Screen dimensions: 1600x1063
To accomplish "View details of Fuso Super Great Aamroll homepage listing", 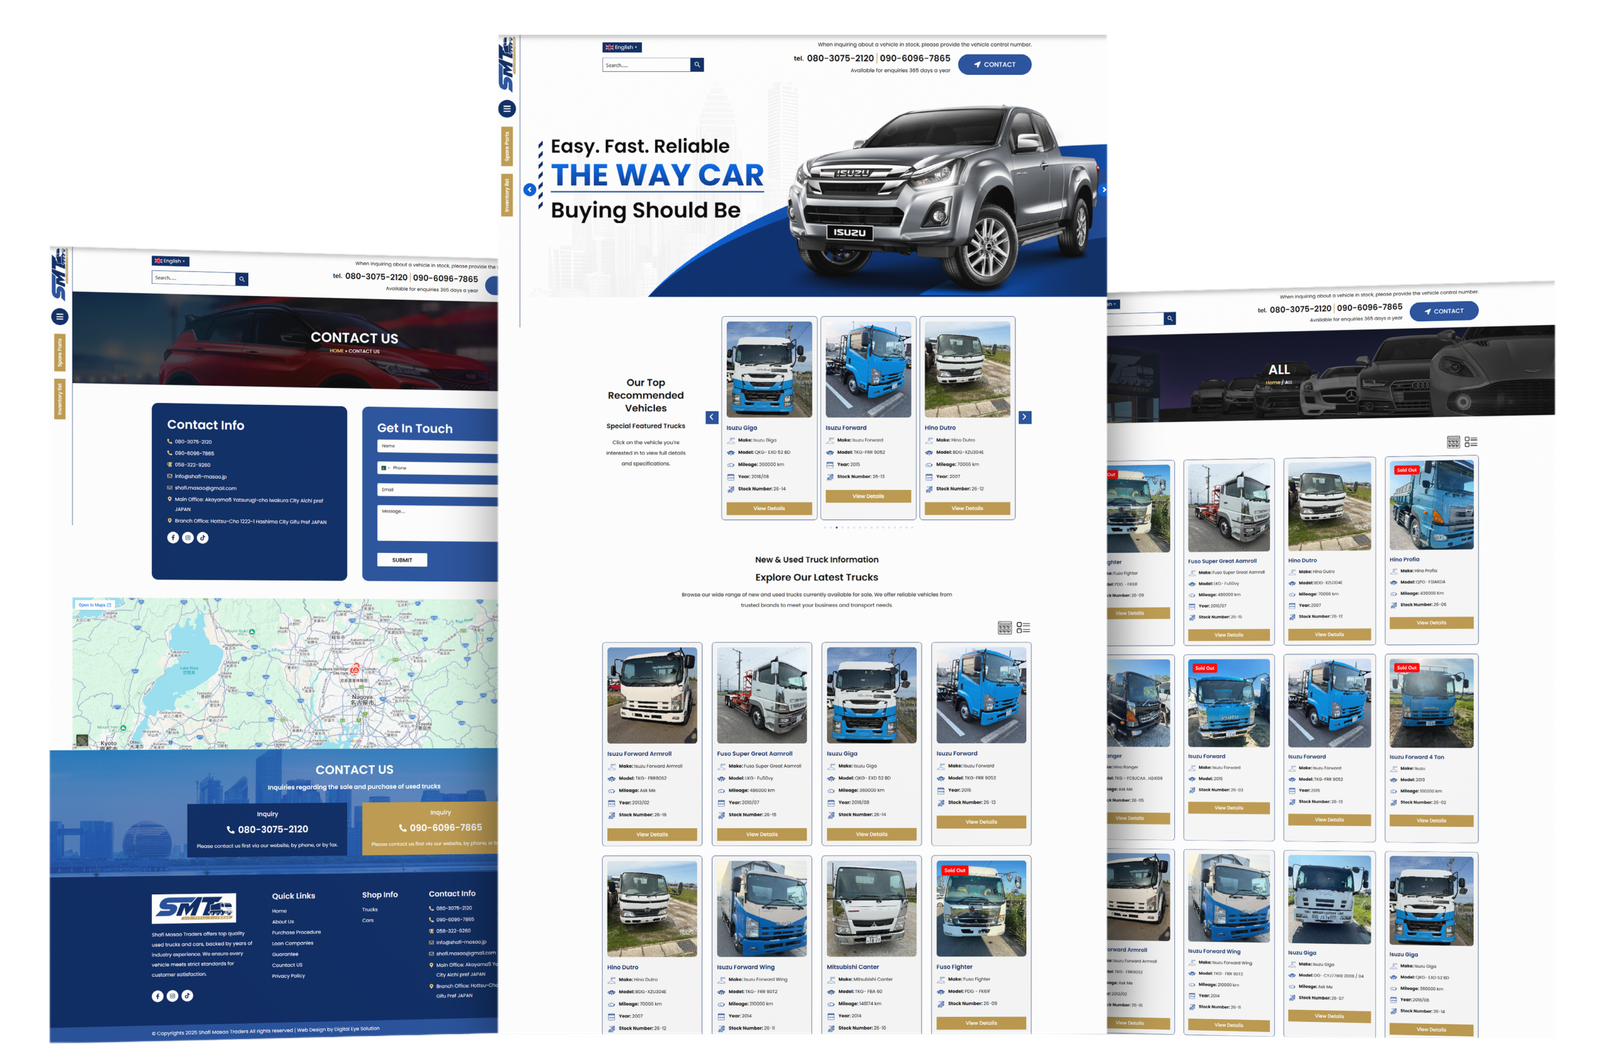I will pyautogui.click(x=762, y=834).
